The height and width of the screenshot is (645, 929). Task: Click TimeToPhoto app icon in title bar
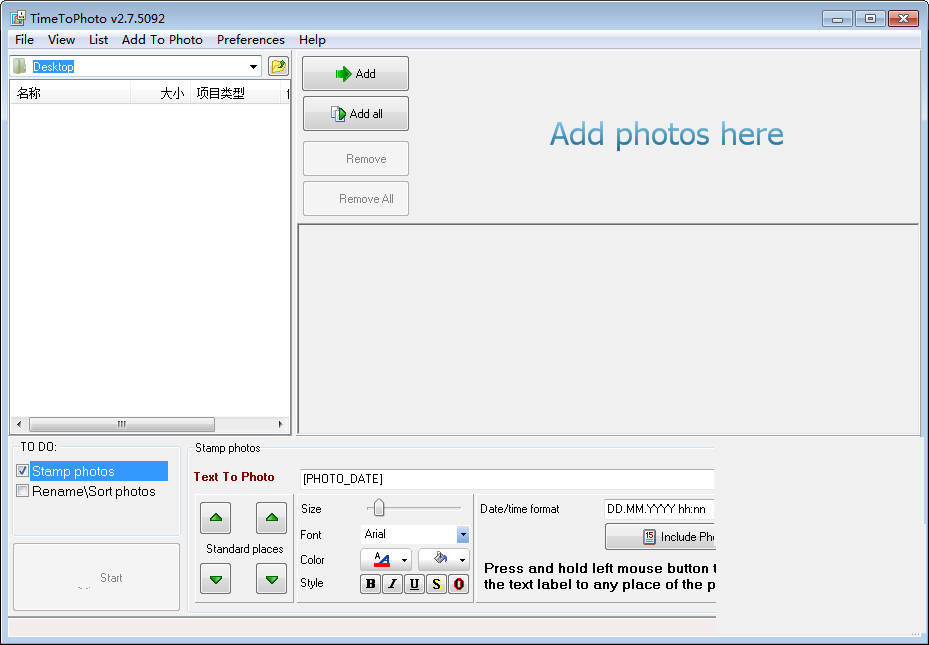click(18, 18)
